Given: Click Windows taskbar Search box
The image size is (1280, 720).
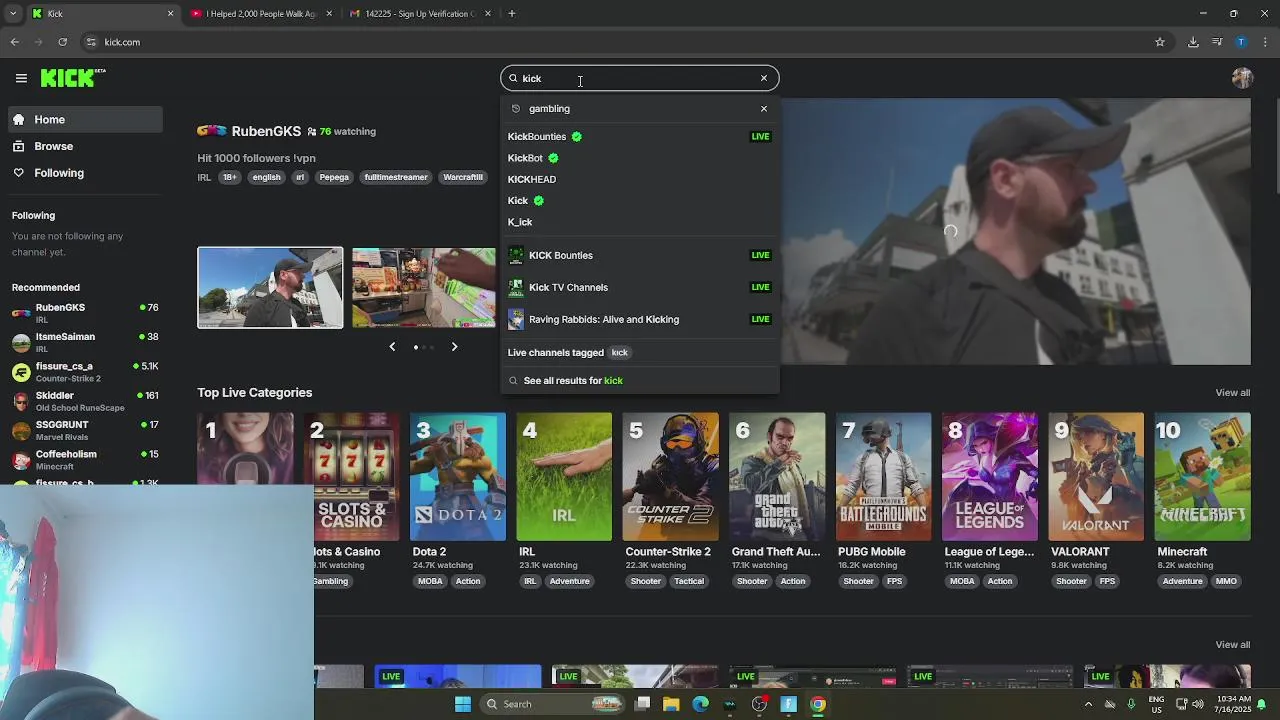Looking at the screenshot, I should (x=553, y=704).
